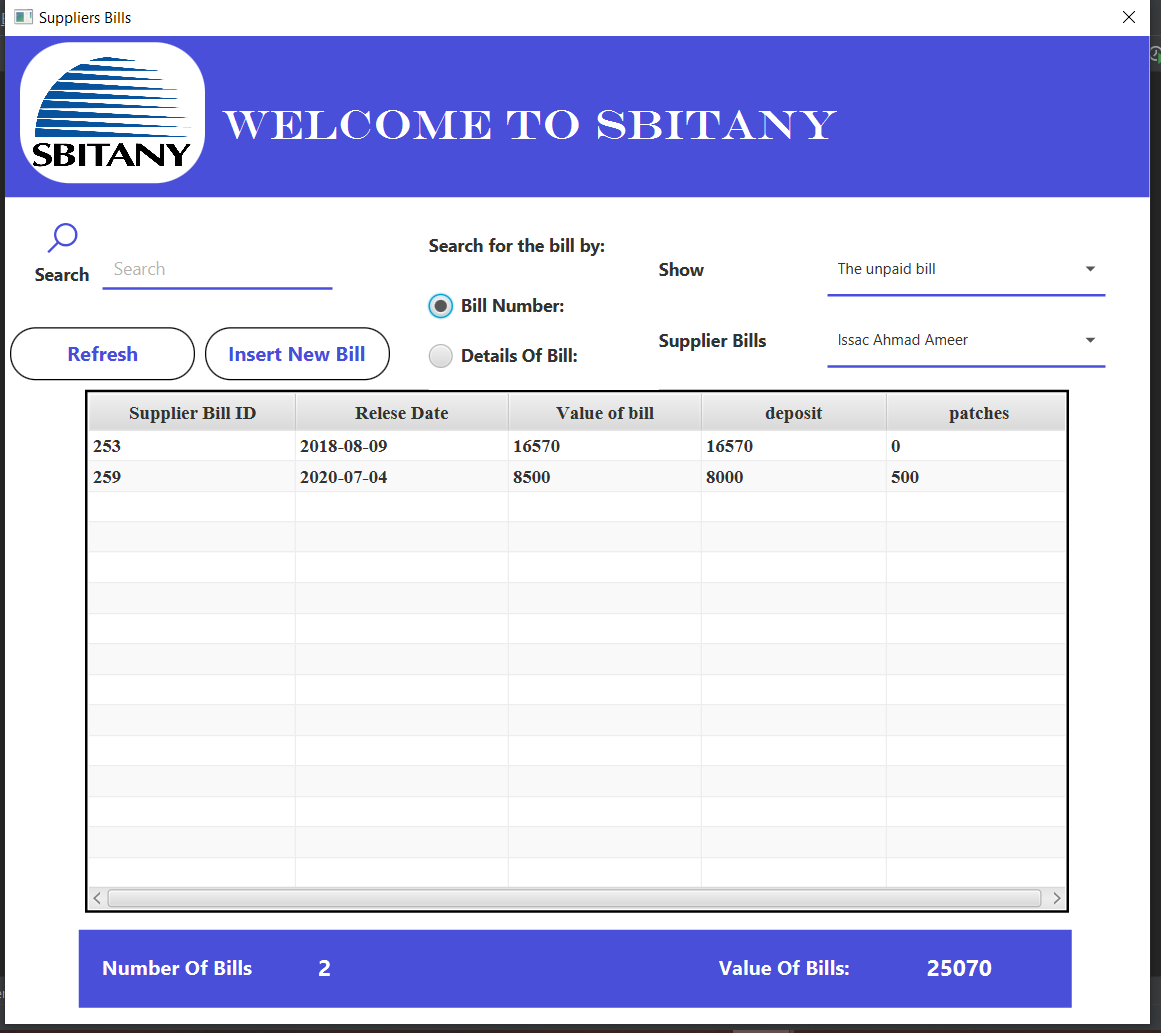
Task: Click table scrollbar right arrow
Action: click(x=1057, y=898)
